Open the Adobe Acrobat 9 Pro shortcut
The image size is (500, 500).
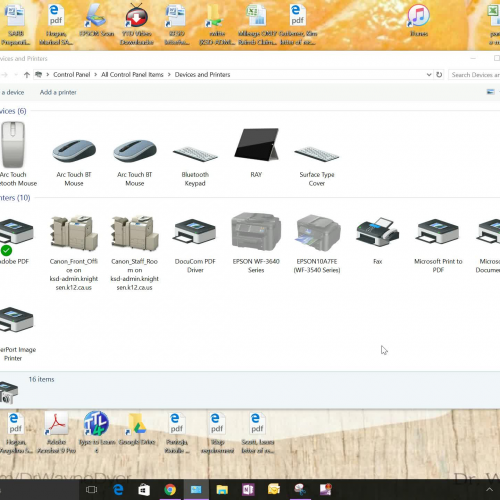tap(57, 432)
